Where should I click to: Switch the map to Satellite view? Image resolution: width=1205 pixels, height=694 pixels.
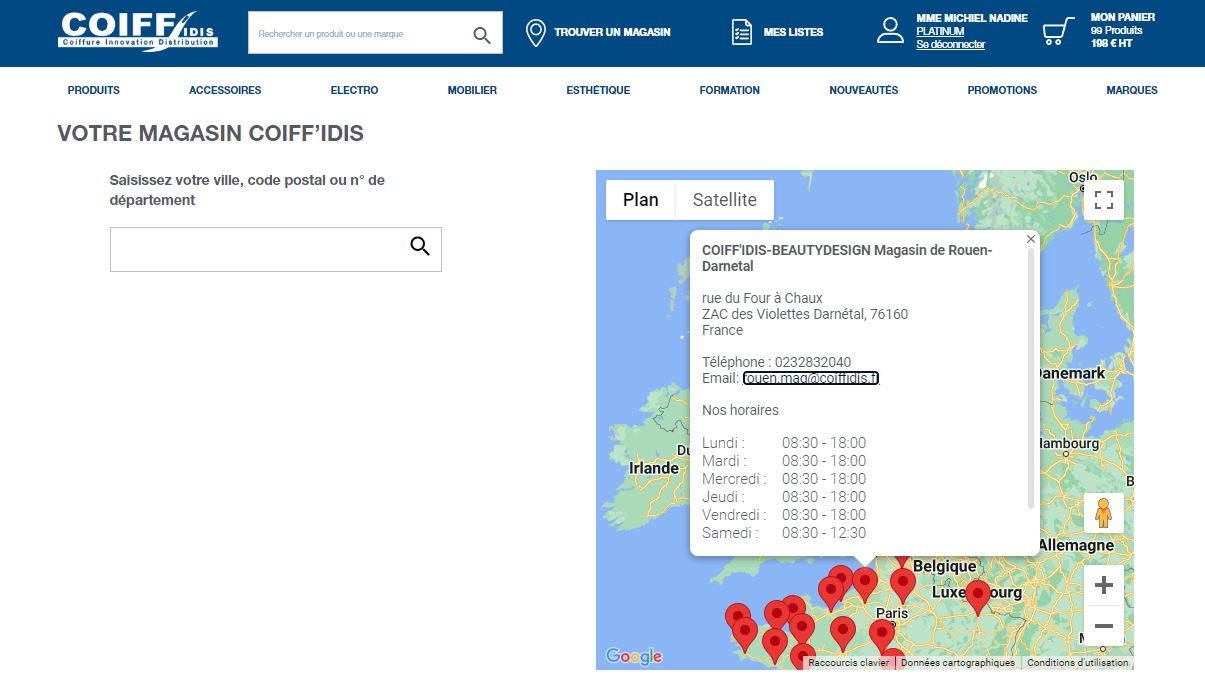point(725,200)
